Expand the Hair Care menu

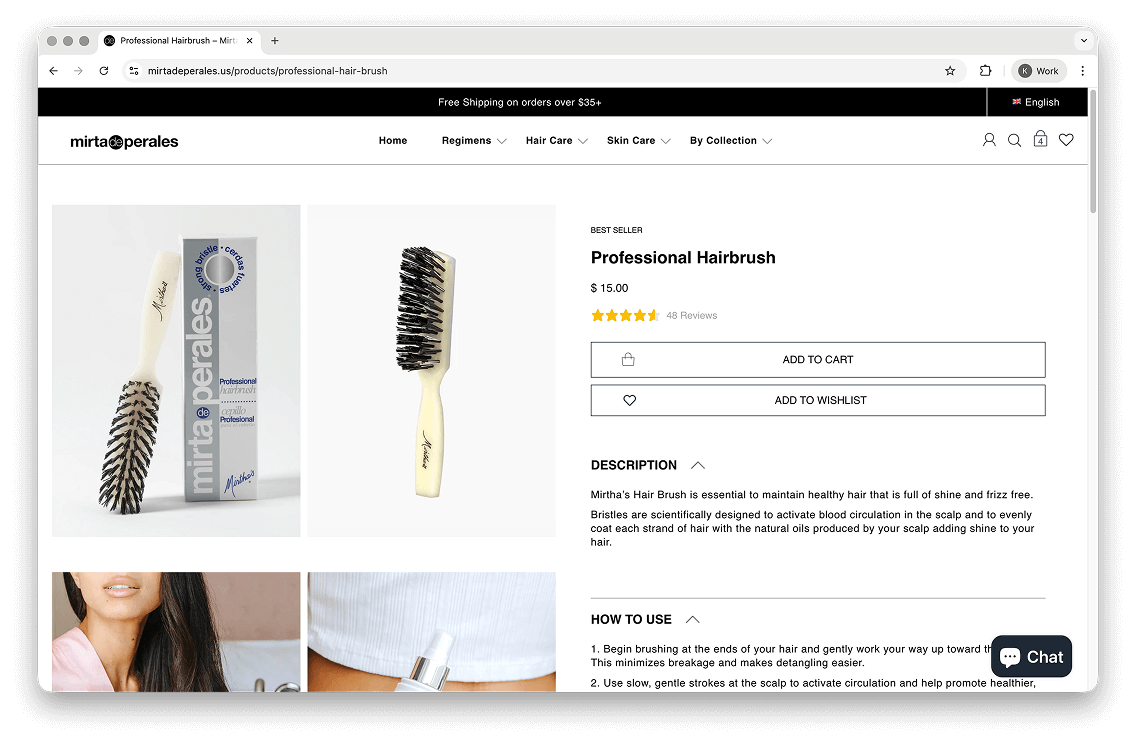click(x=556, y=141)
